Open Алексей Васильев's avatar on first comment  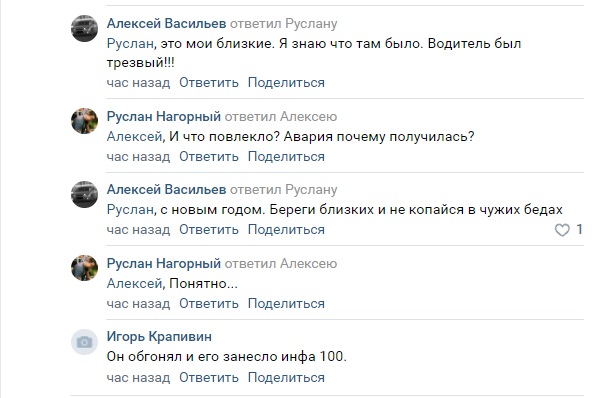[84, 29]
